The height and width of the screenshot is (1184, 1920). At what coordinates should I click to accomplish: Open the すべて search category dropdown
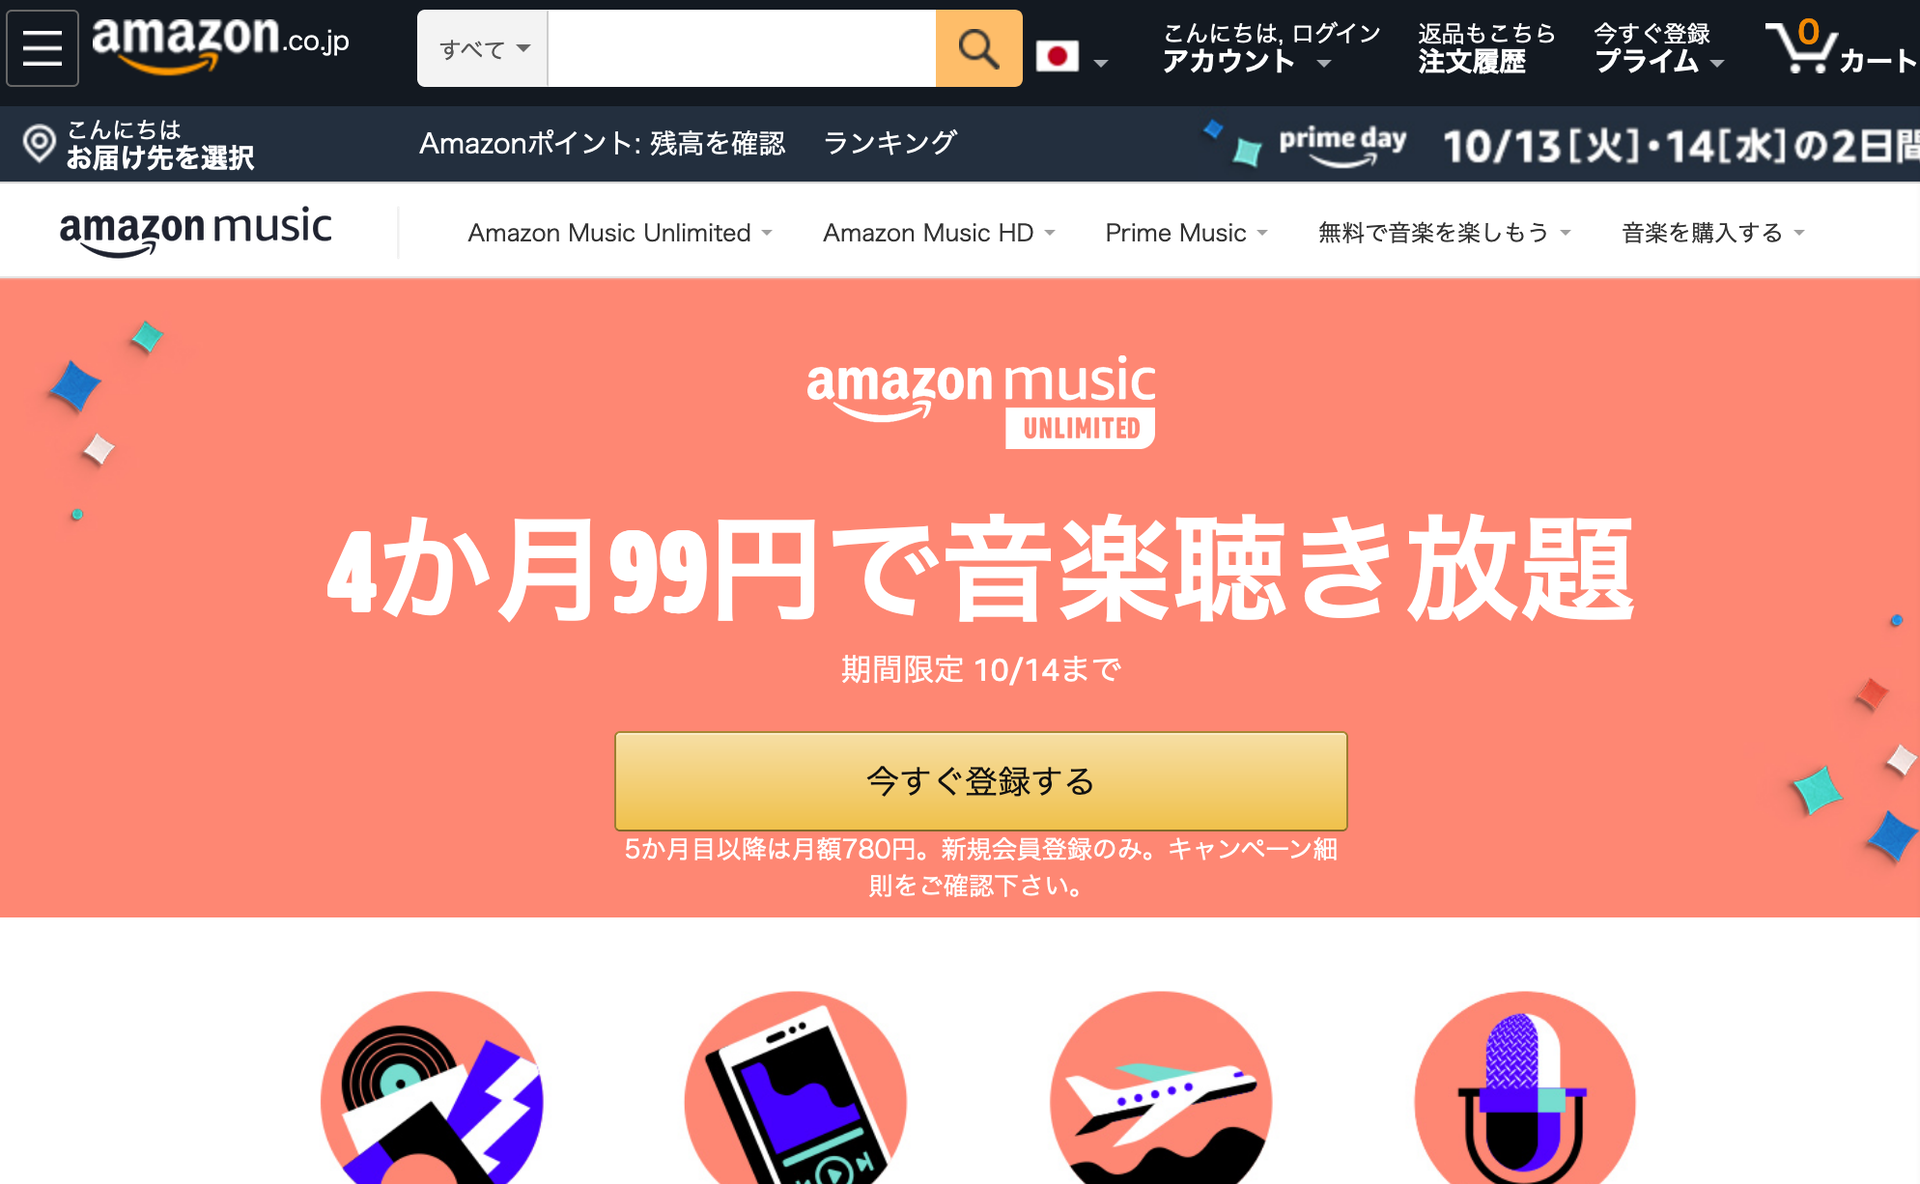[x=483, y=48]
